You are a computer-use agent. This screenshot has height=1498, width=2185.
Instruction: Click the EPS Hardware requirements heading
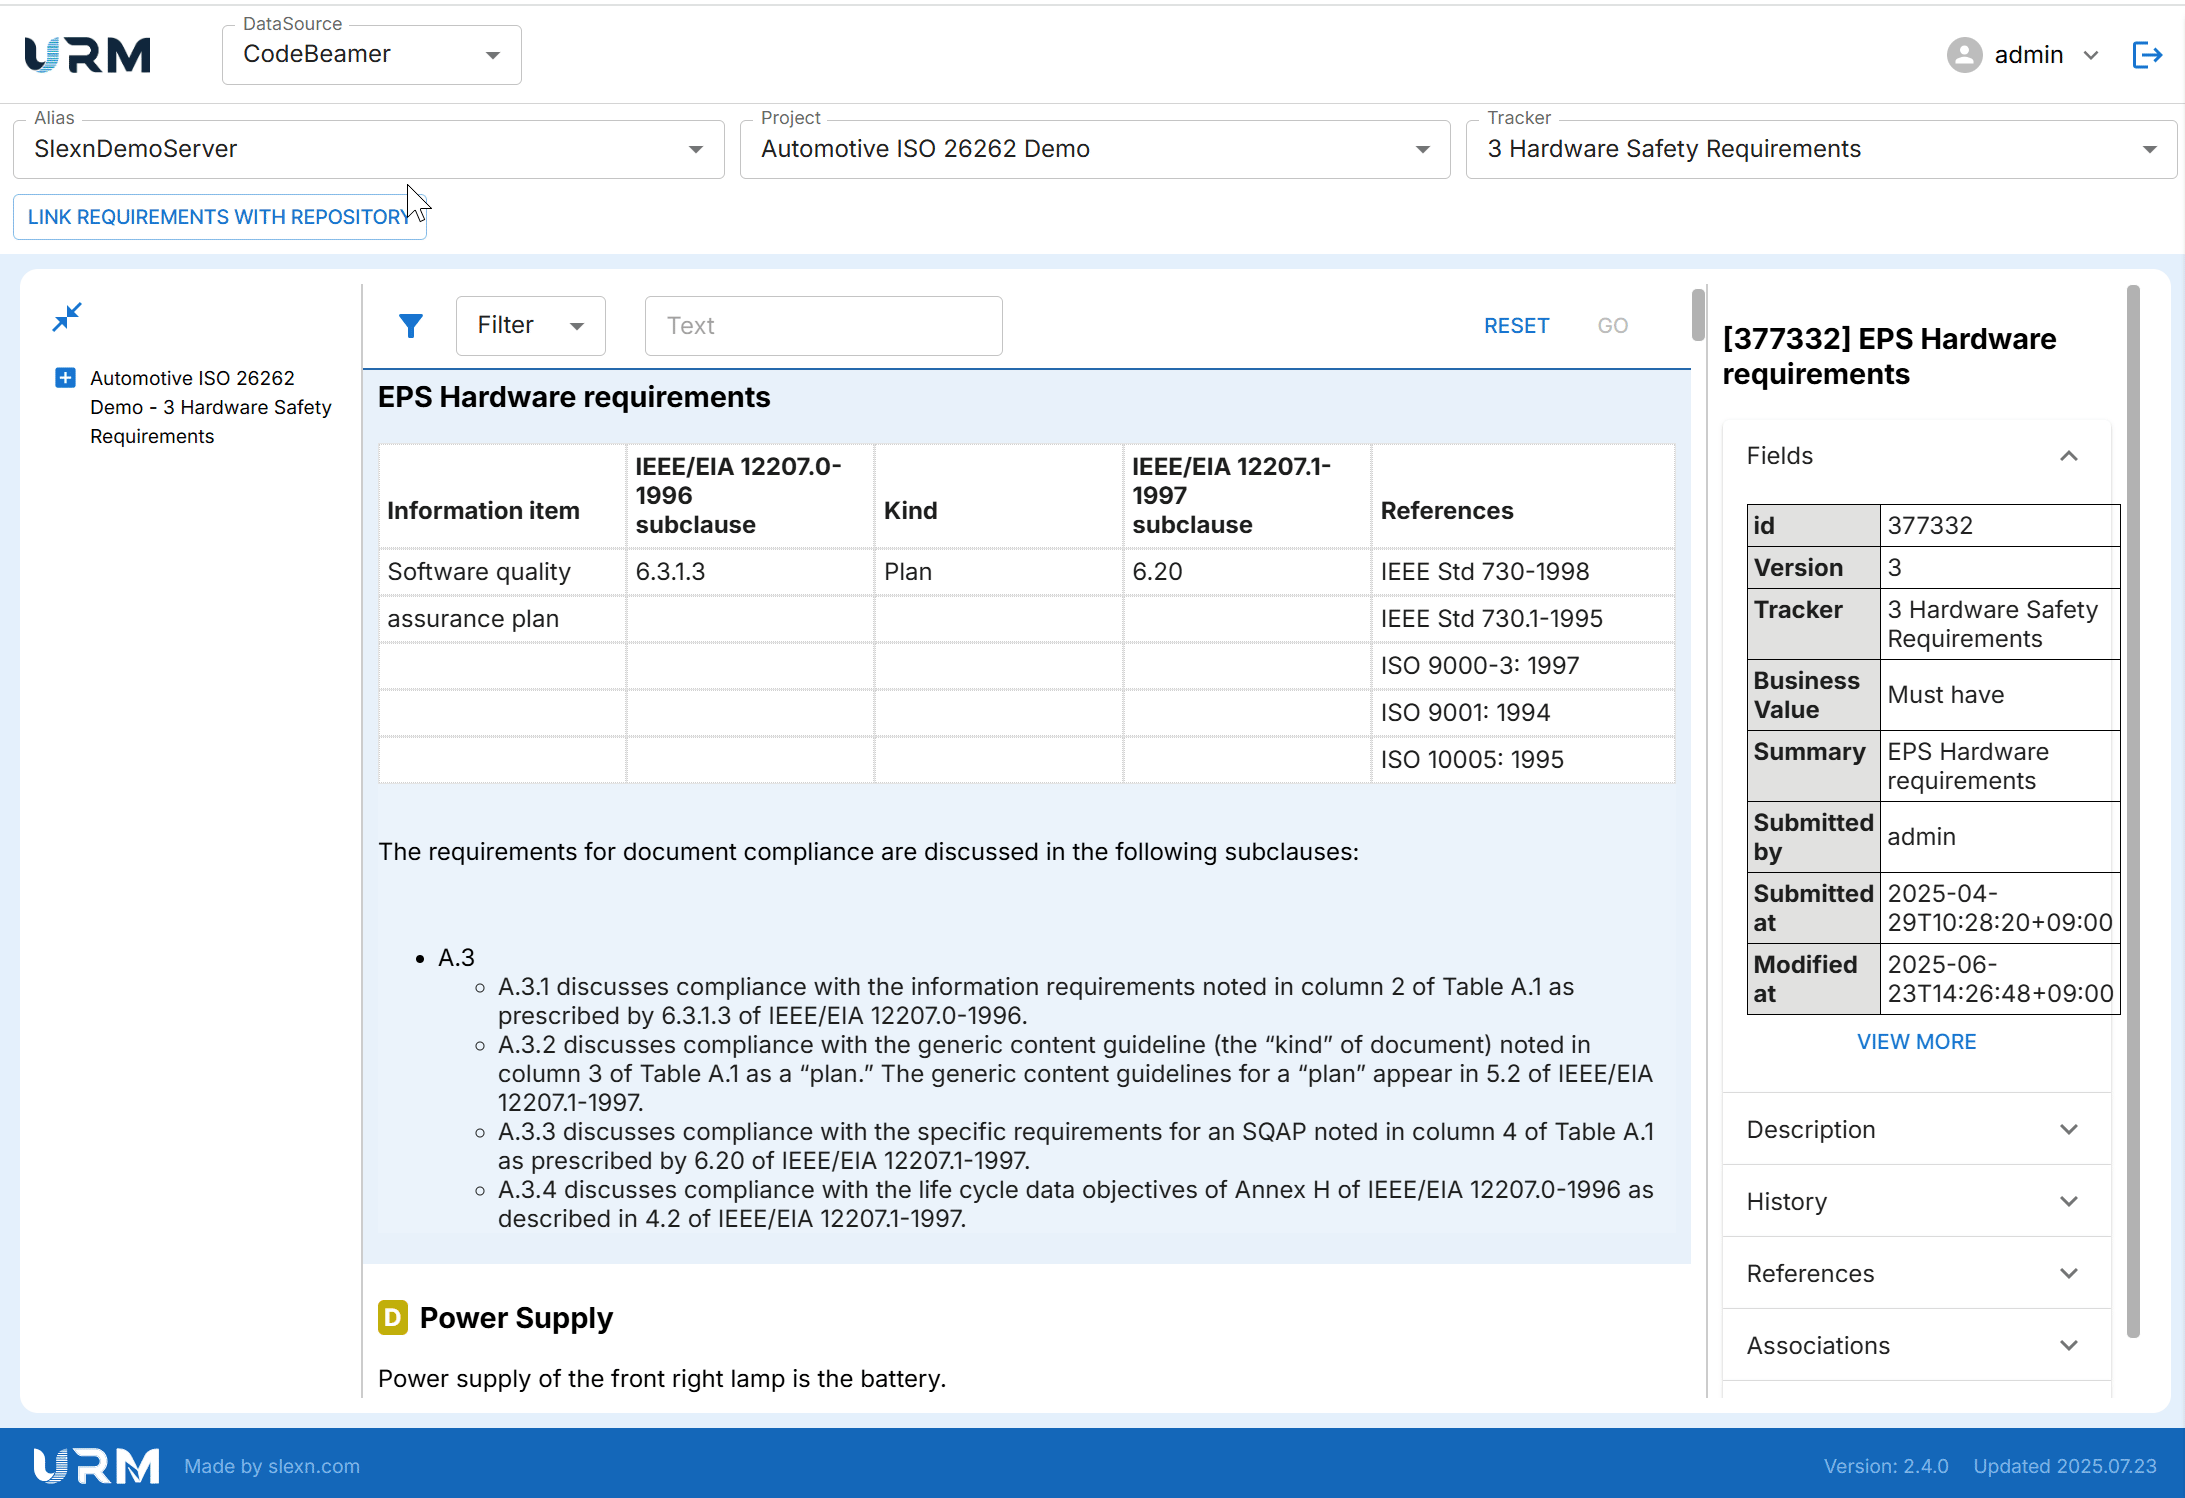574,397
